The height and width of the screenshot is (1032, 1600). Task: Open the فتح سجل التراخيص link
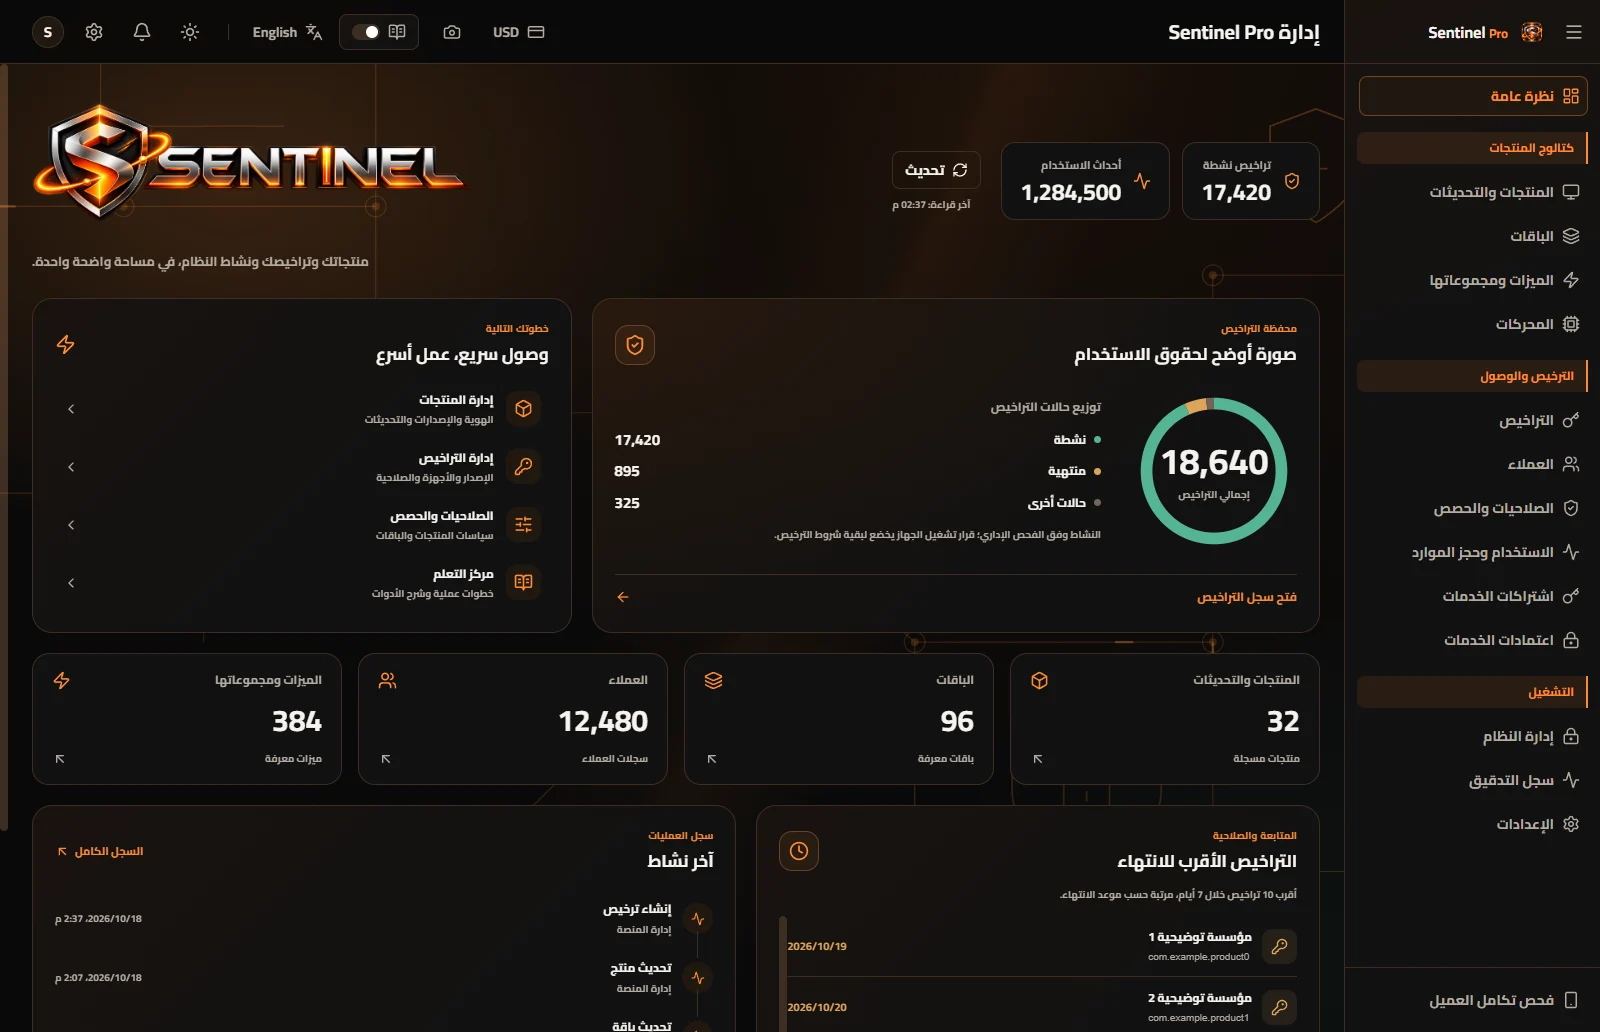(1246, 597)
